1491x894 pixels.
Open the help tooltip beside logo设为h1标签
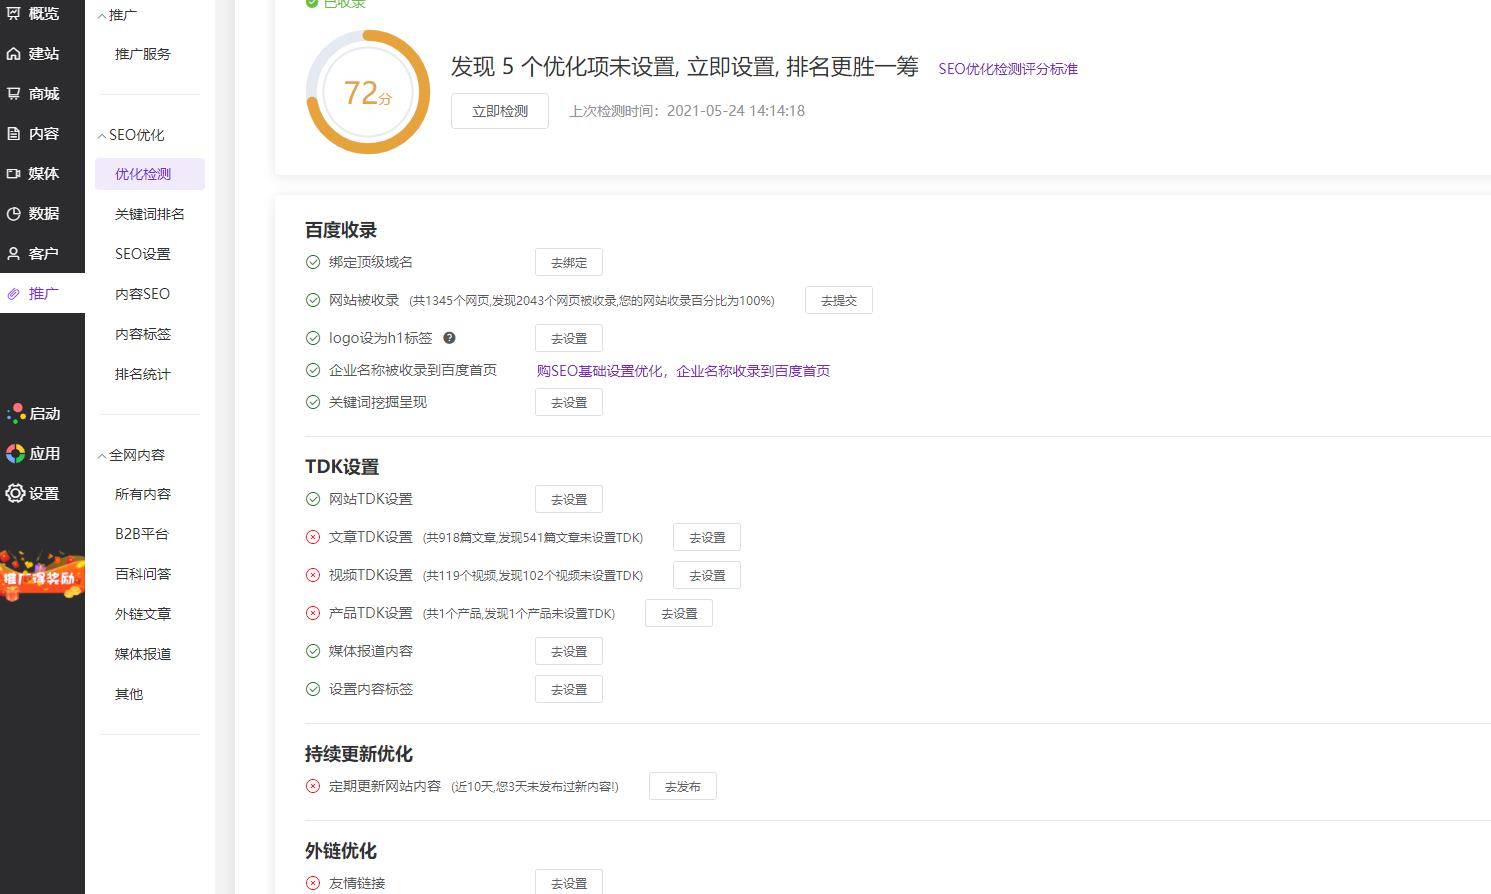click(x=450, y=338)
